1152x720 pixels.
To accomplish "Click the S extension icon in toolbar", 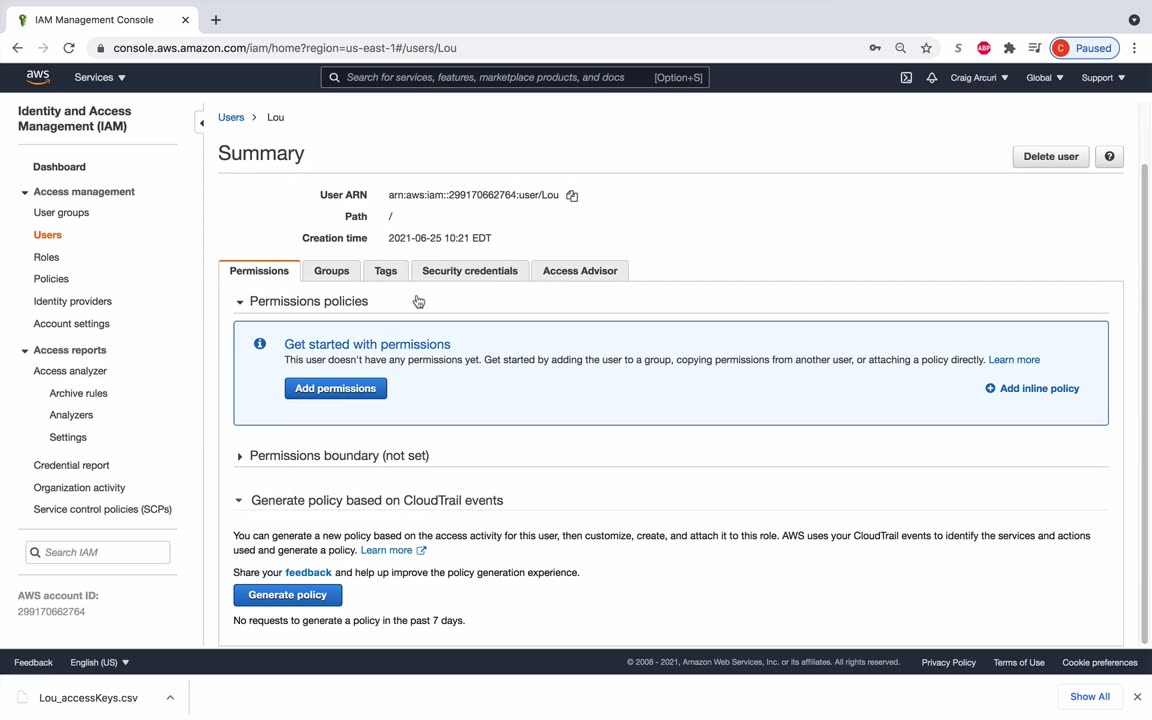I will (957, 48).
